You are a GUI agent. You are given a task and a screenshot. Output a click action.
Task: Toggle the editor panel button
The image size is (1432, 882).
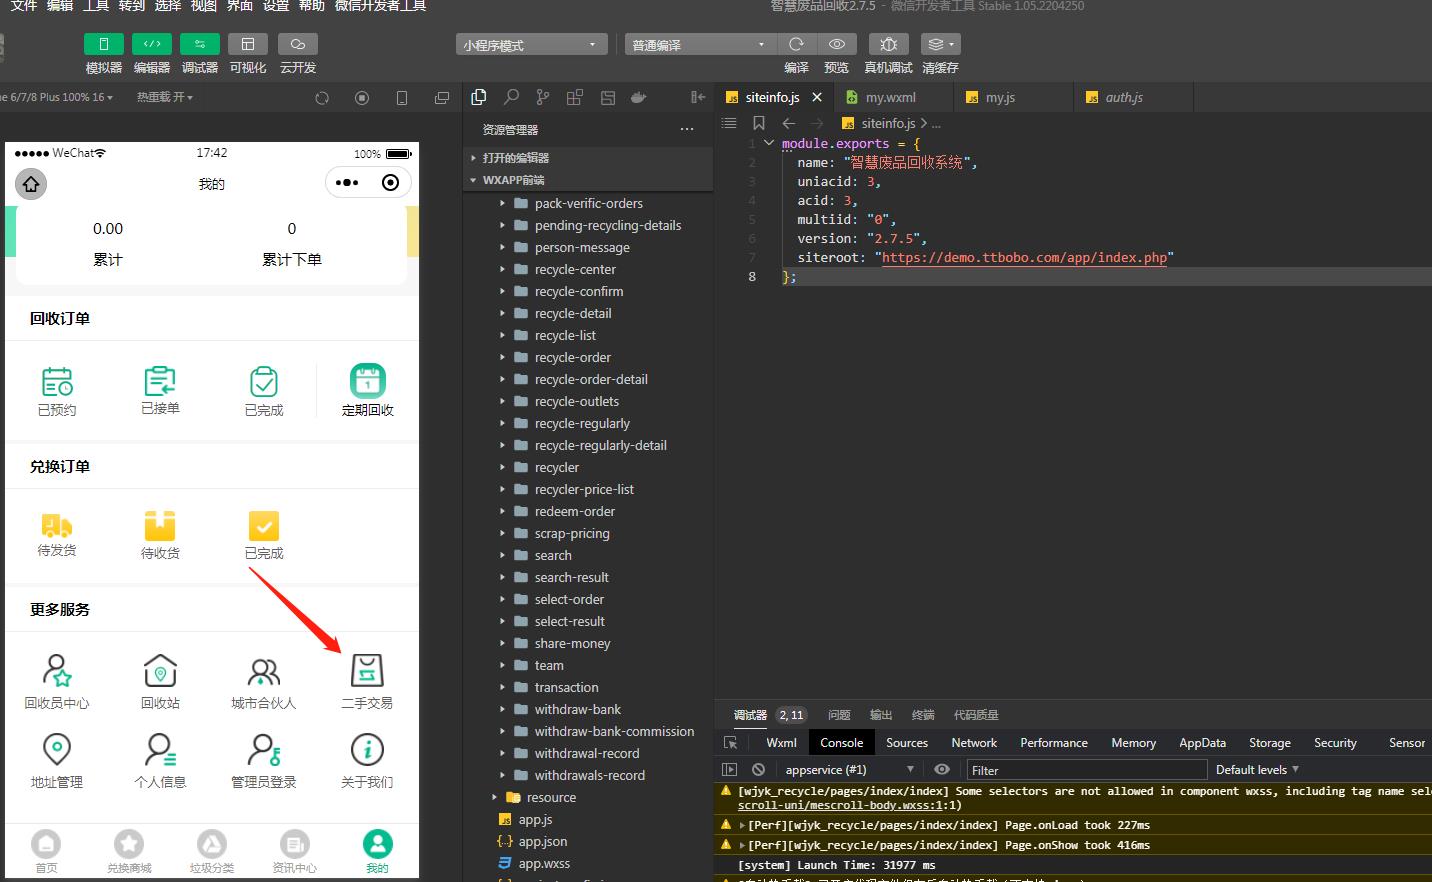coord(151,44)
